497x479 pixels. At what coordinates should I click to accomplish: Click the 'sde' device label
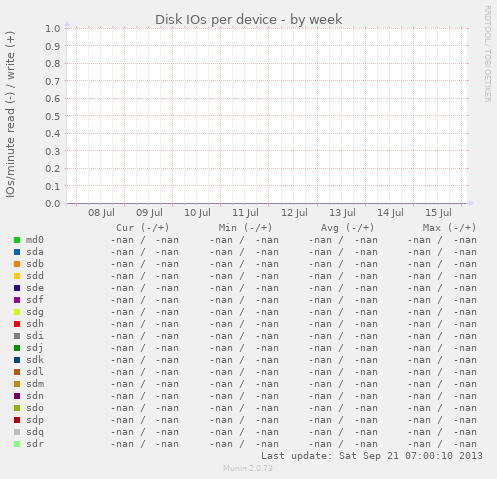(35, 288)
